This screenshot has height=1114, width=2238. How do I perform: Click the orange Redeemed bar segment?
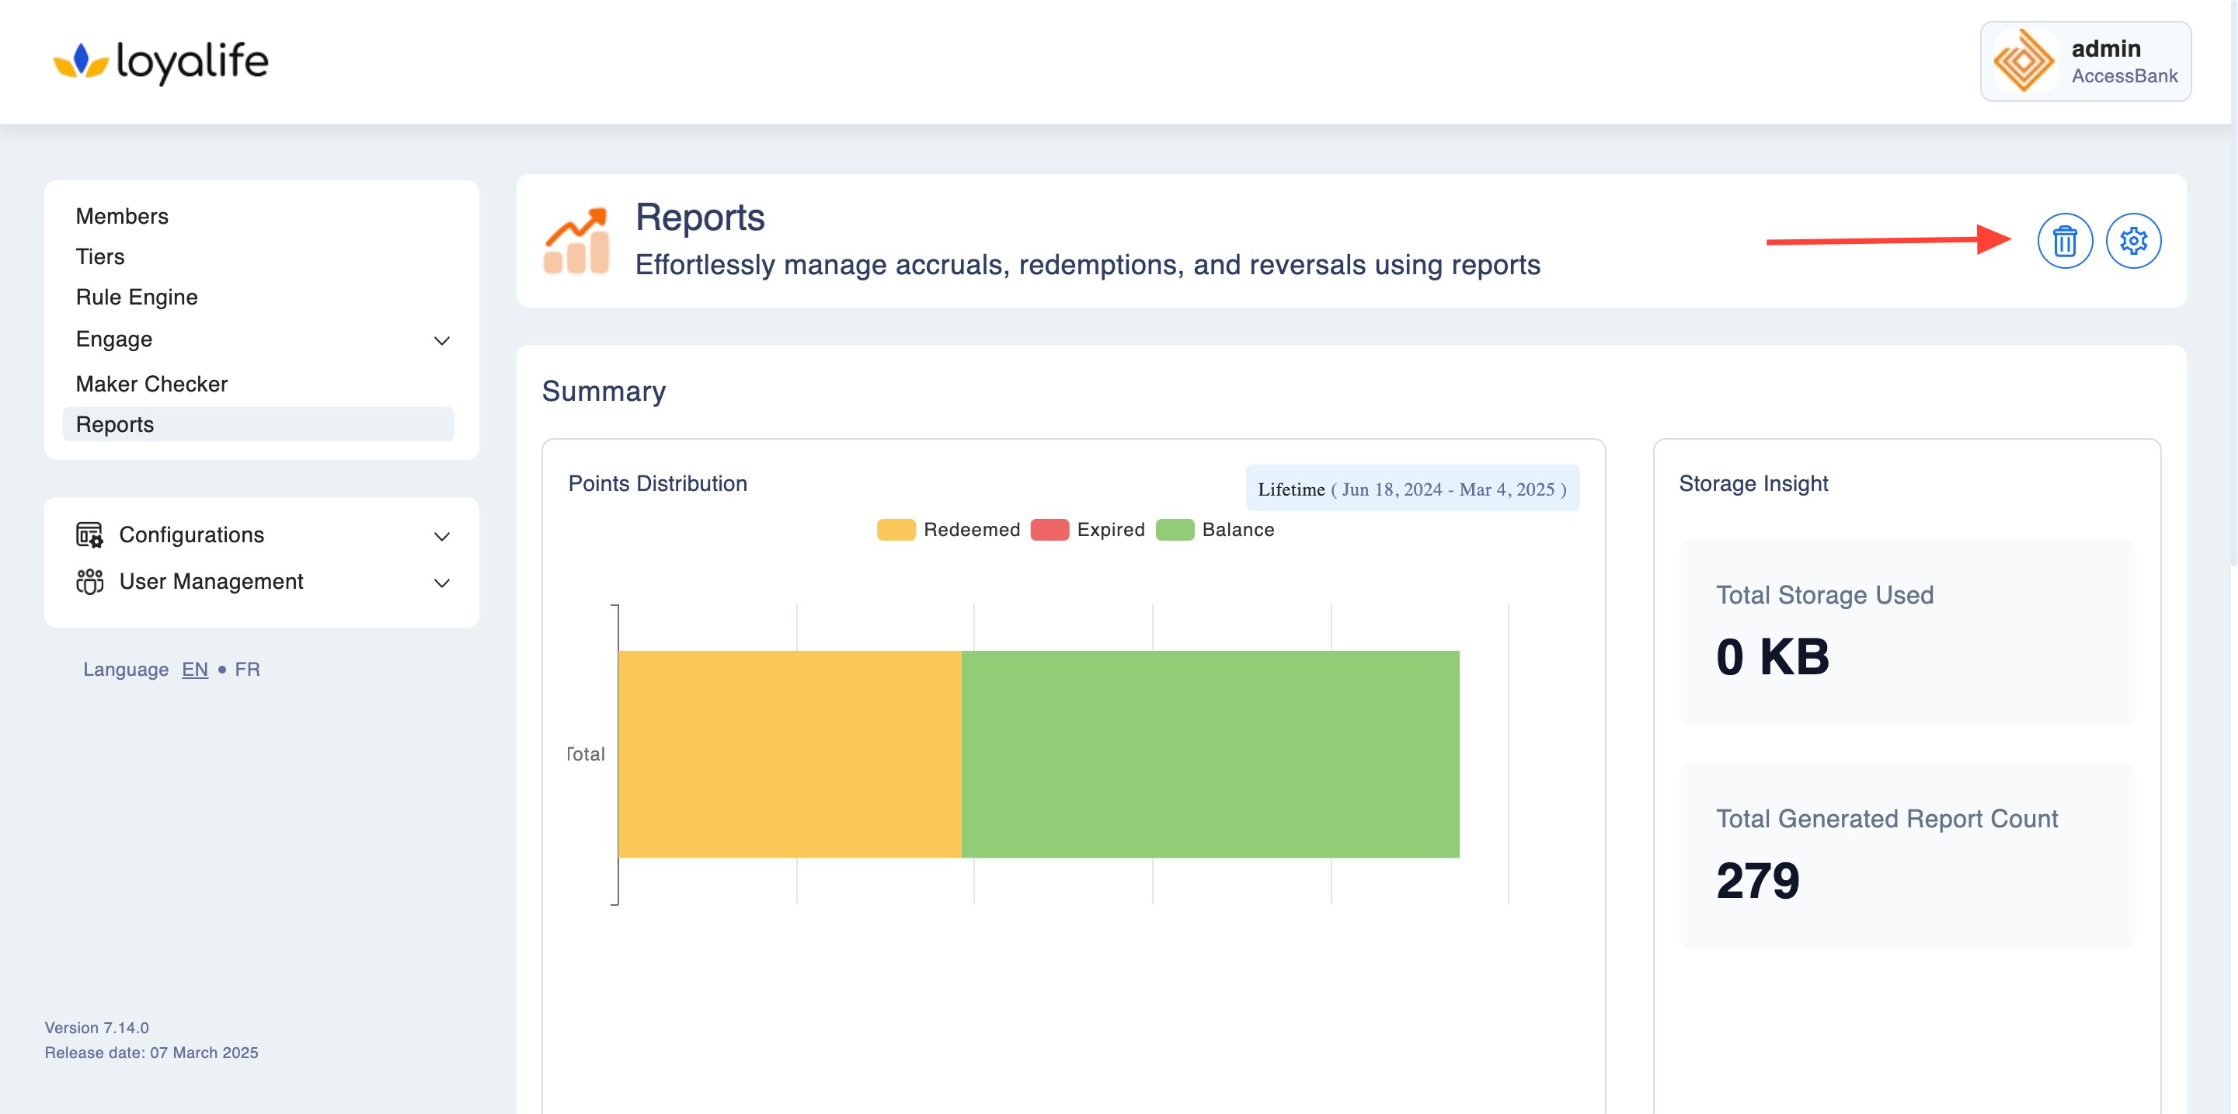tap(789, 754)
